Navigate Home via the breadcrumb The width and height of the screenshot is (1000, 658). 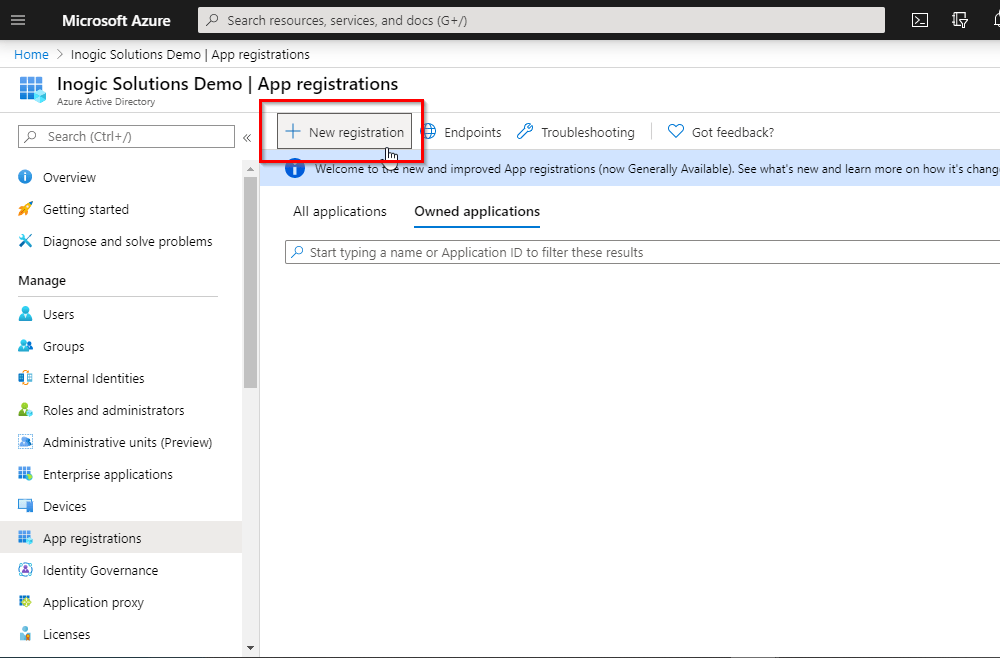[31, 54]
